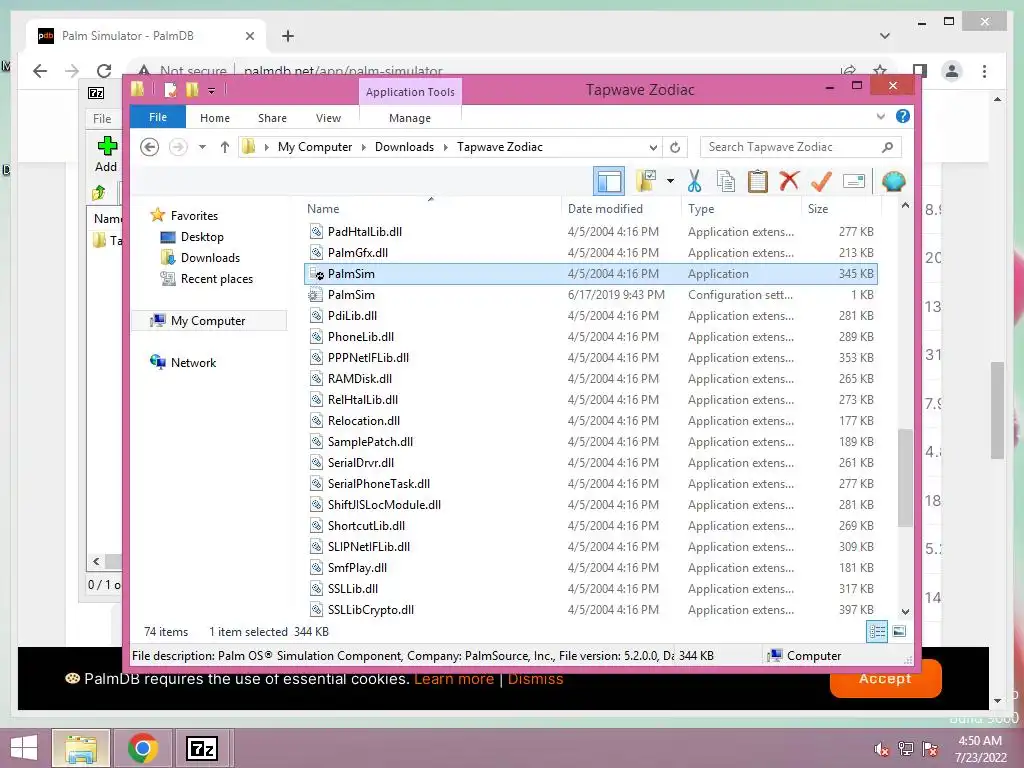Open 7-Zip from the taskbar
1024x768 pixels.
[x=202, y=748]
